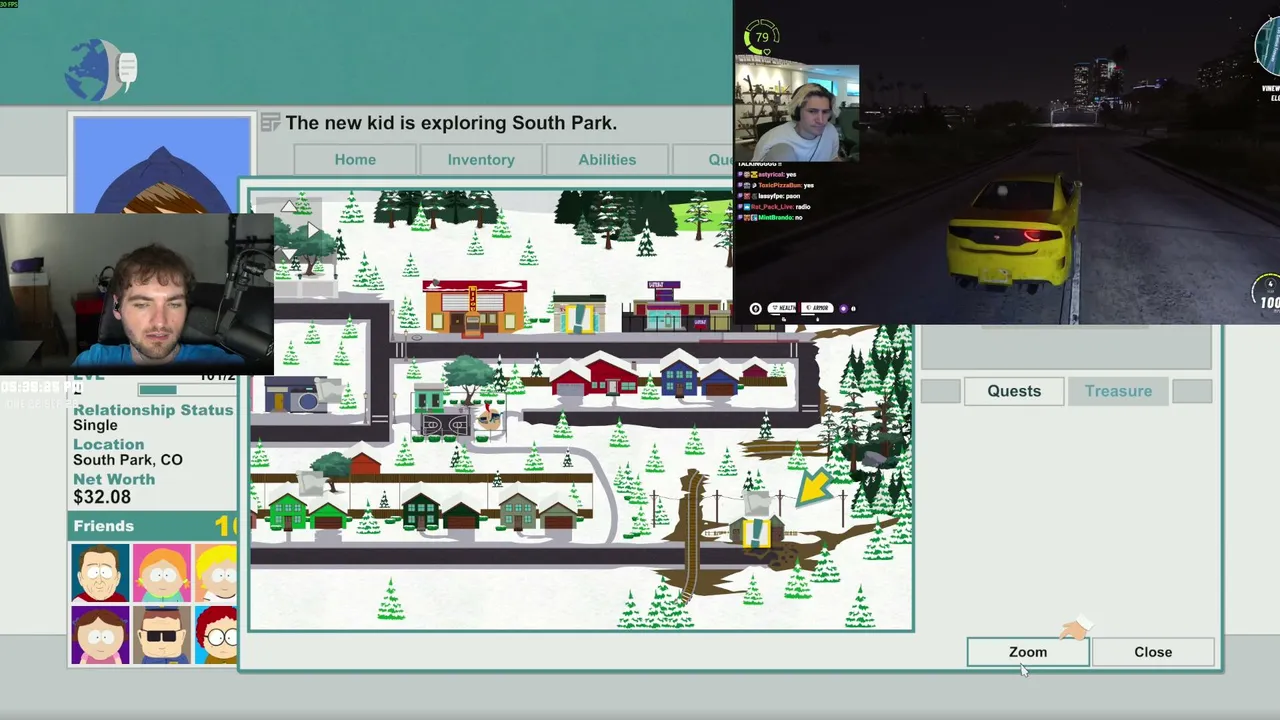The width and height of the screenshot is (1280, 720).
Task: Click the player marker beside the basketball court
Action: point(488,419)
